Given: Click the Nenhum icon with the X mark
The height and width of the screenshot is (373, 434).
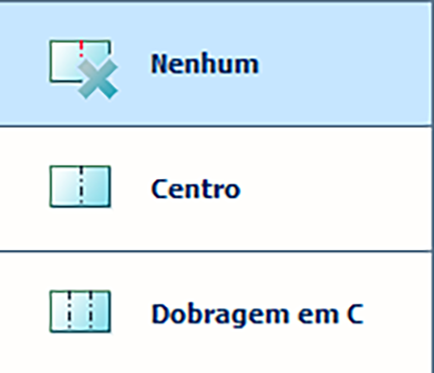Looking at the screenshot, I should tap(84, 69).
